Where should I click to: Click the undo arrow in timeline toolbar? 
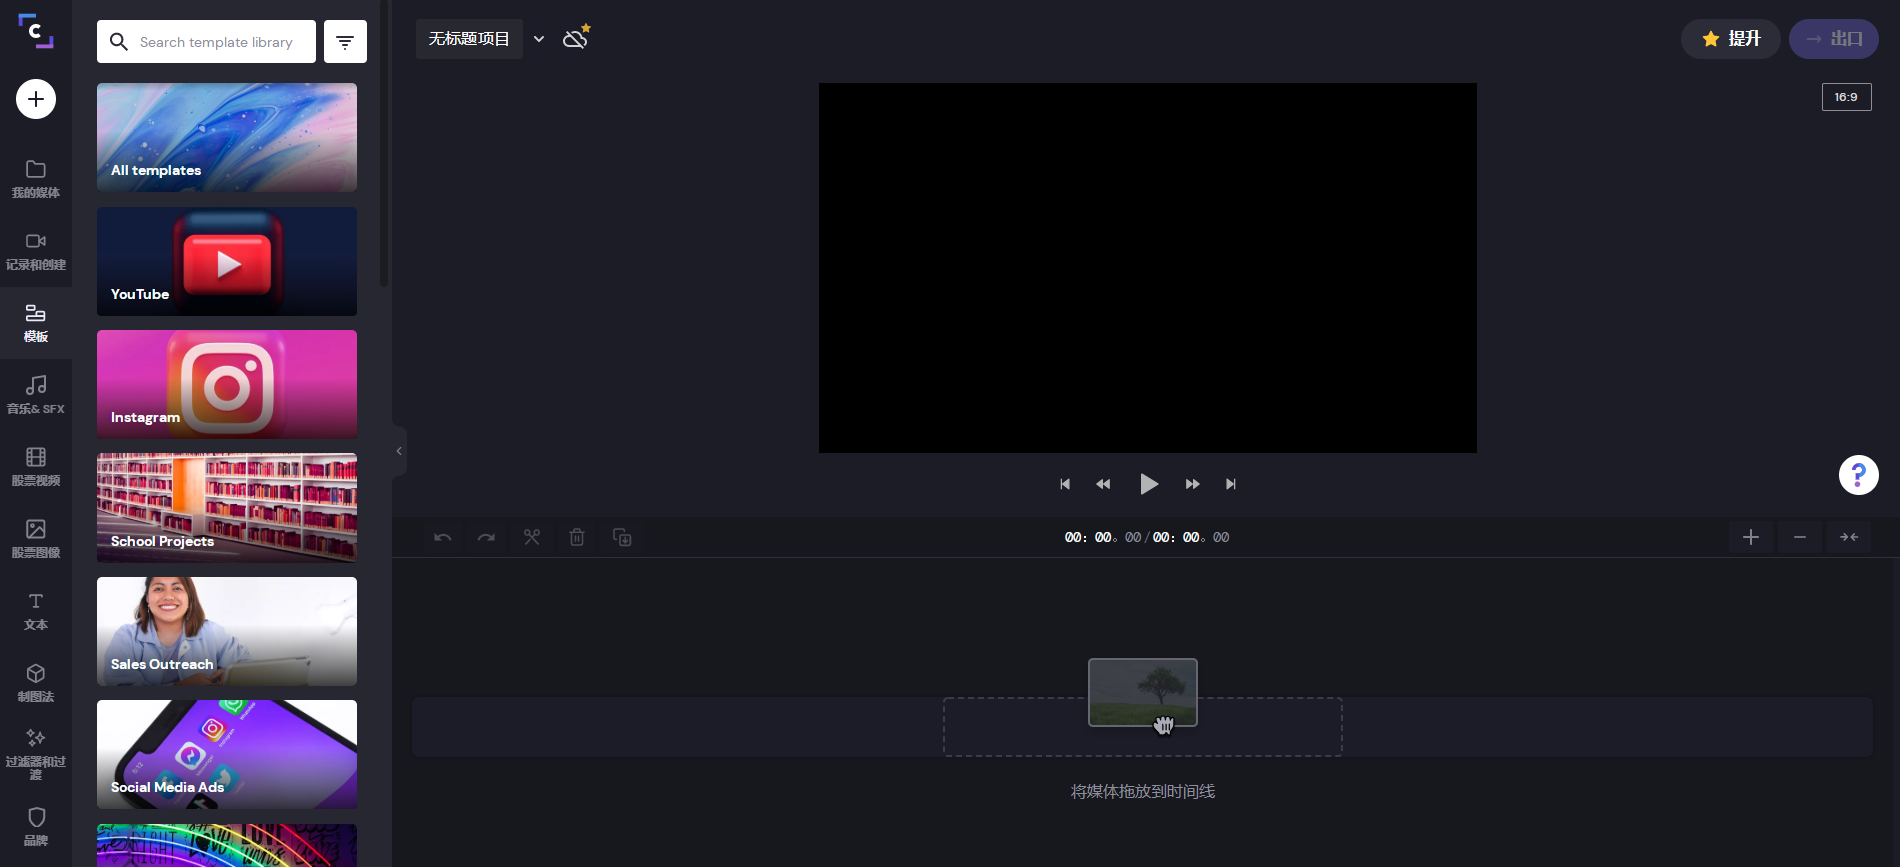[x=443, y=538]
